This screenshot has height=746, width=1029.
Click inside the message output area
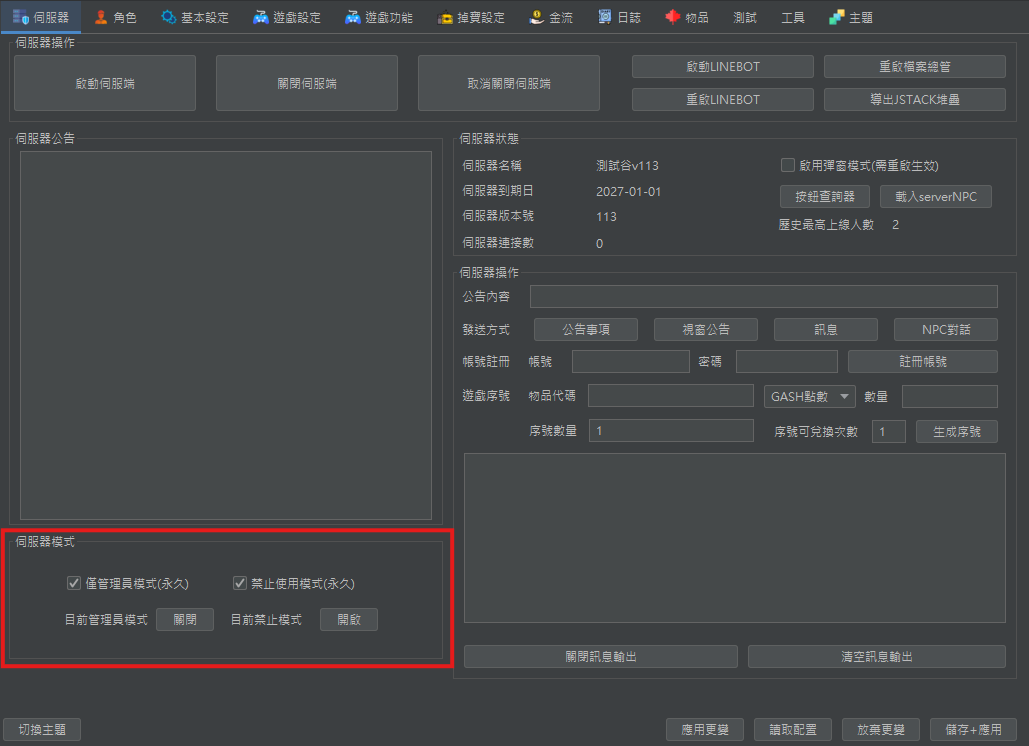[x=734, y=538]
